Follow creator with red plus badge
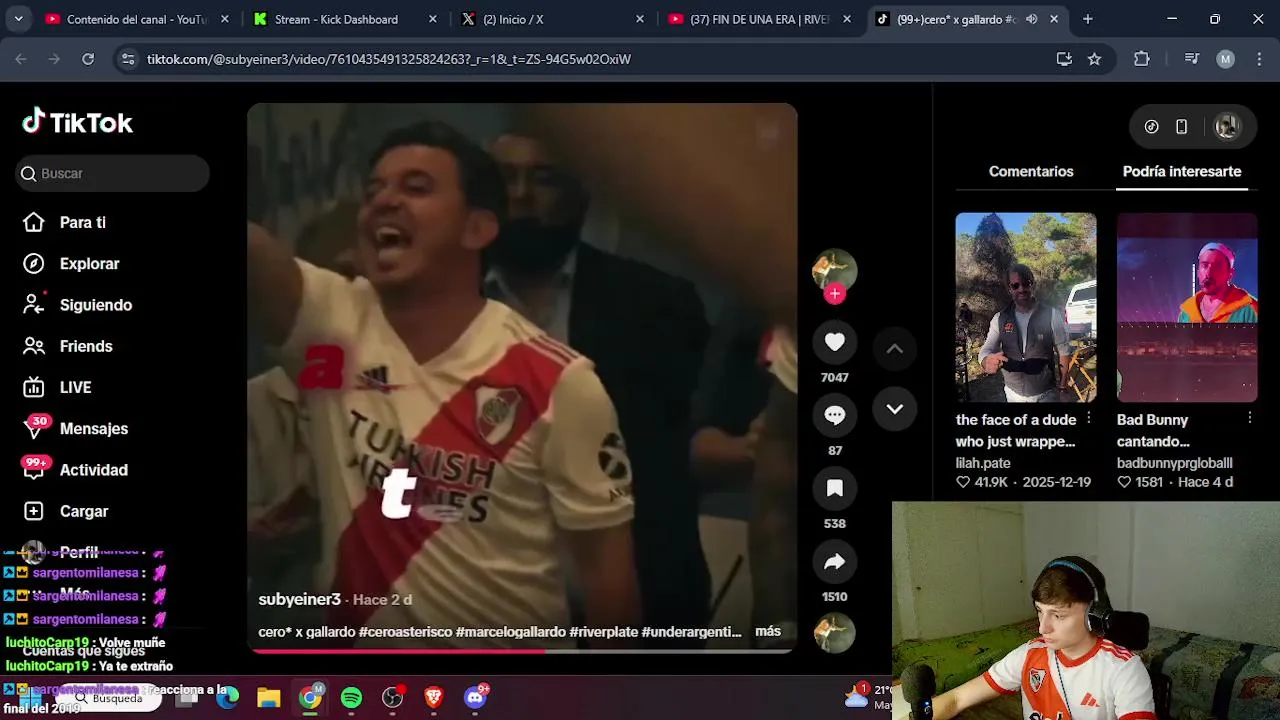The image size is (1280, 720). [x=835, y=293]
